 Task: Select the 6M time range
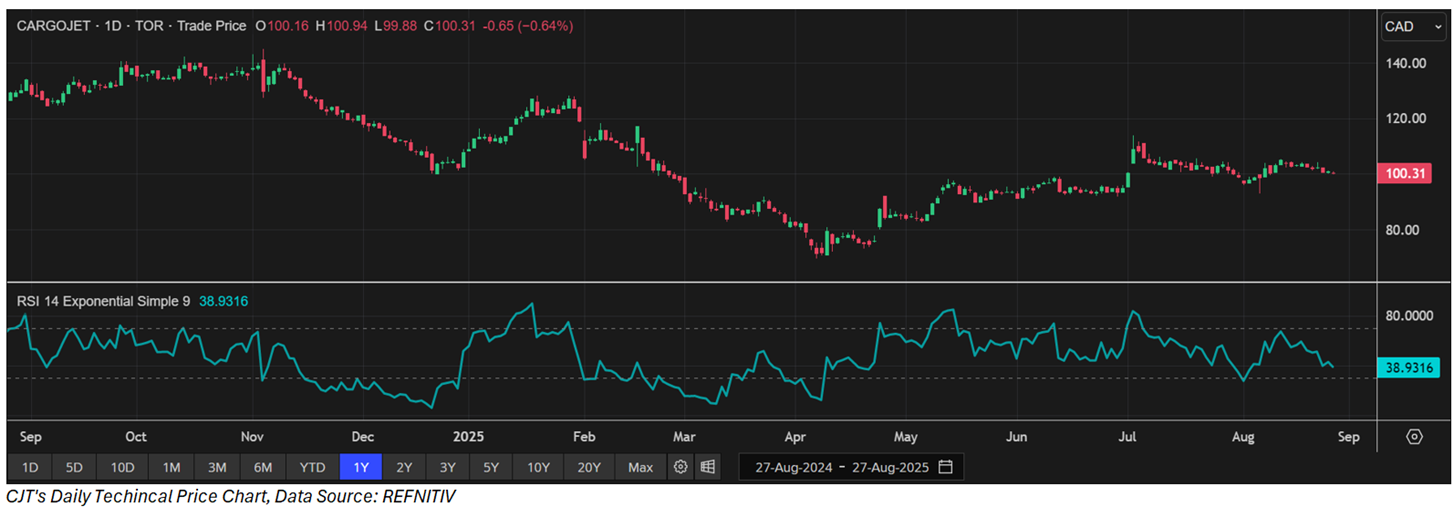264,467
